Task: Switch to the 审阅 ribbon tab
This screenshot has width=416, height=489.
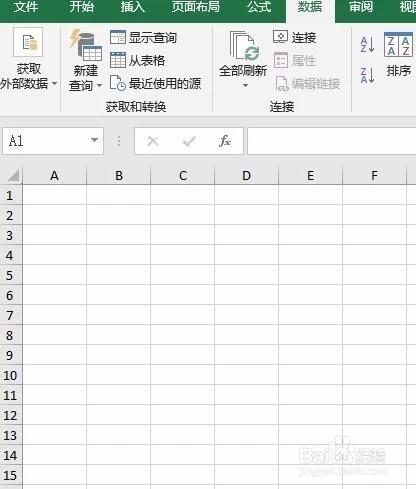Action: pyautogui.click(x=361, y=7)
